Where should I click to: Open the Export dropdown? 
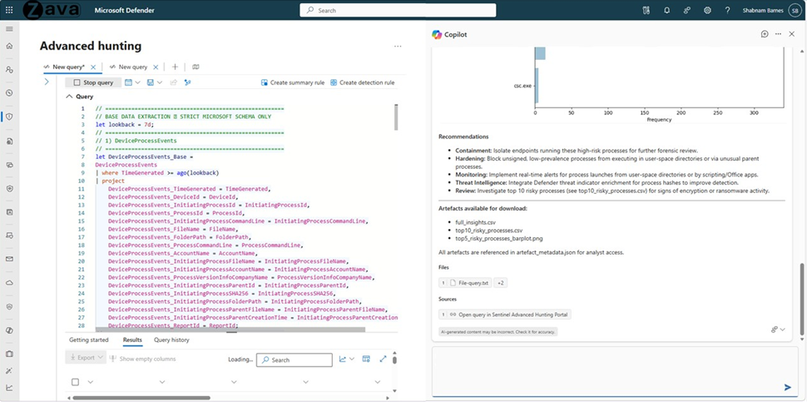pyautogui.click(x=85, y=357)
